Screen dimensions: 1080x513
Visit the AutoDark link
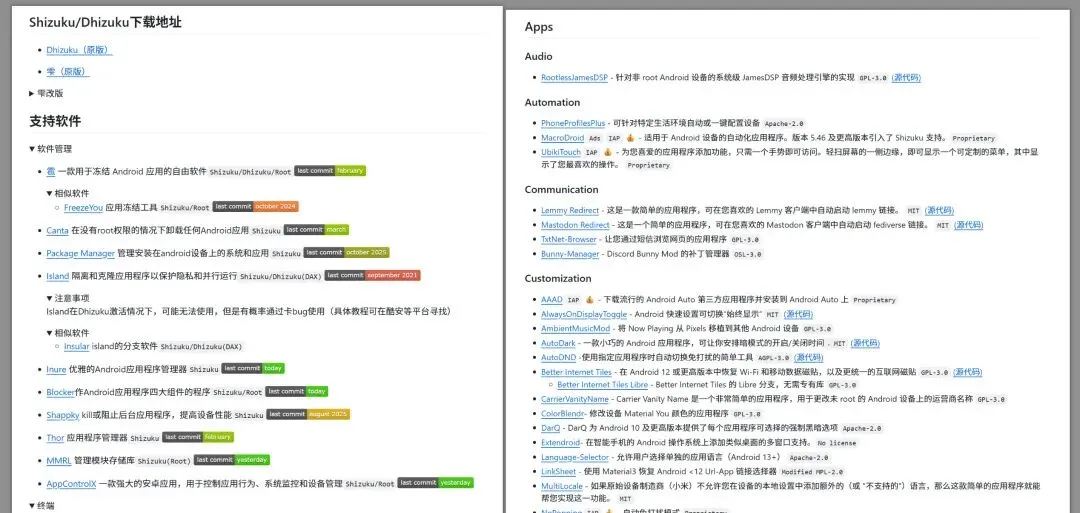point(558,343)
